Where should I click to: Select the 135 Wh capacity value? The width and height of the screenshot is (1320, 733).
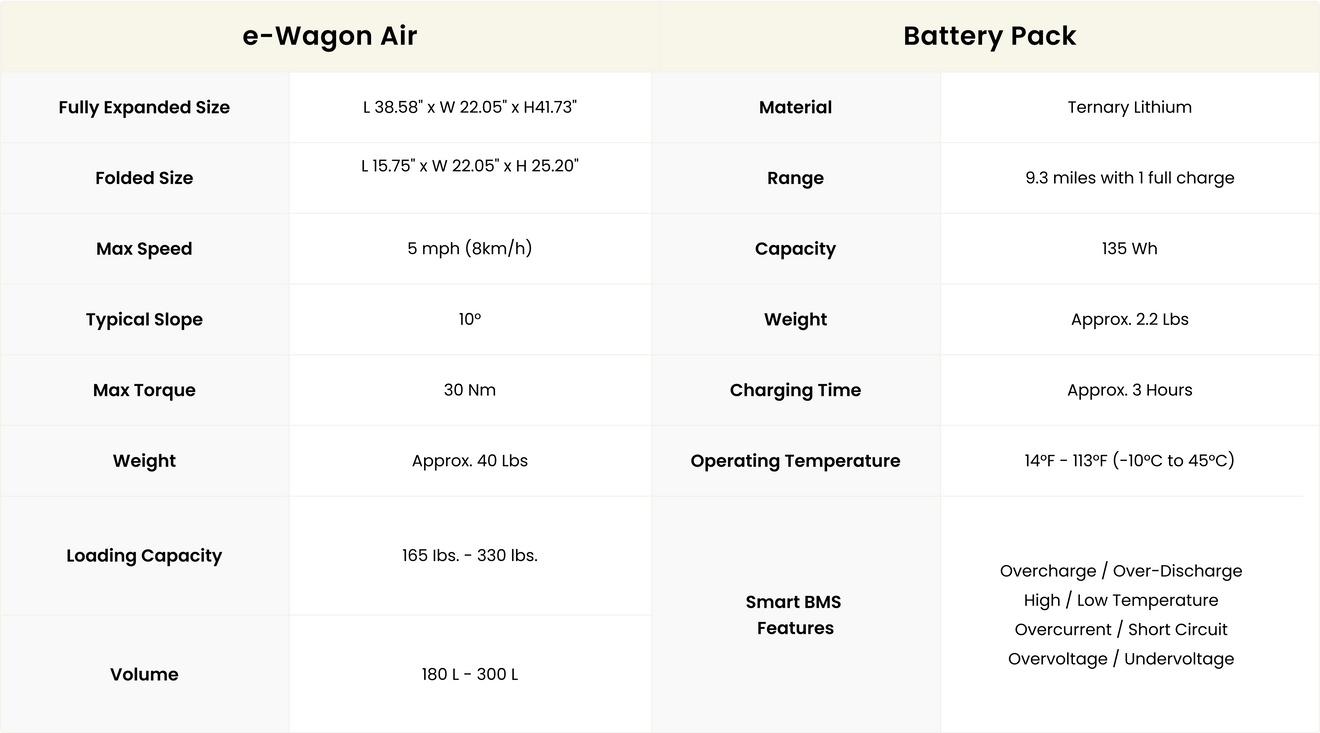click(1129, 249)
